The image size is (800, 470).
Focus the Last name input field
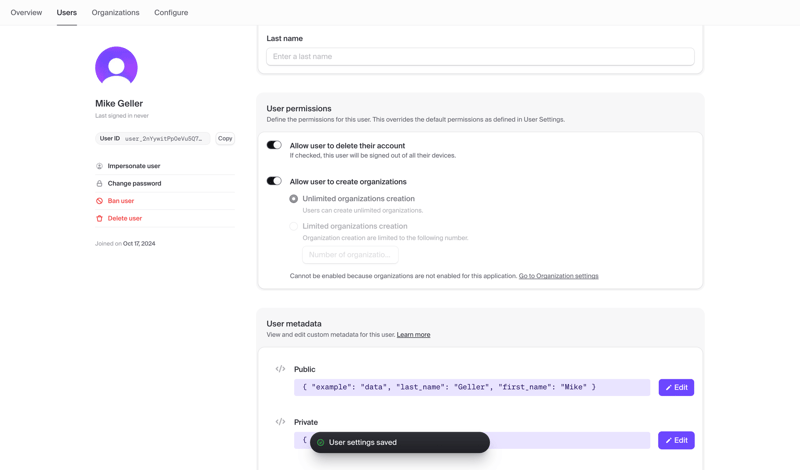(480, 57)
